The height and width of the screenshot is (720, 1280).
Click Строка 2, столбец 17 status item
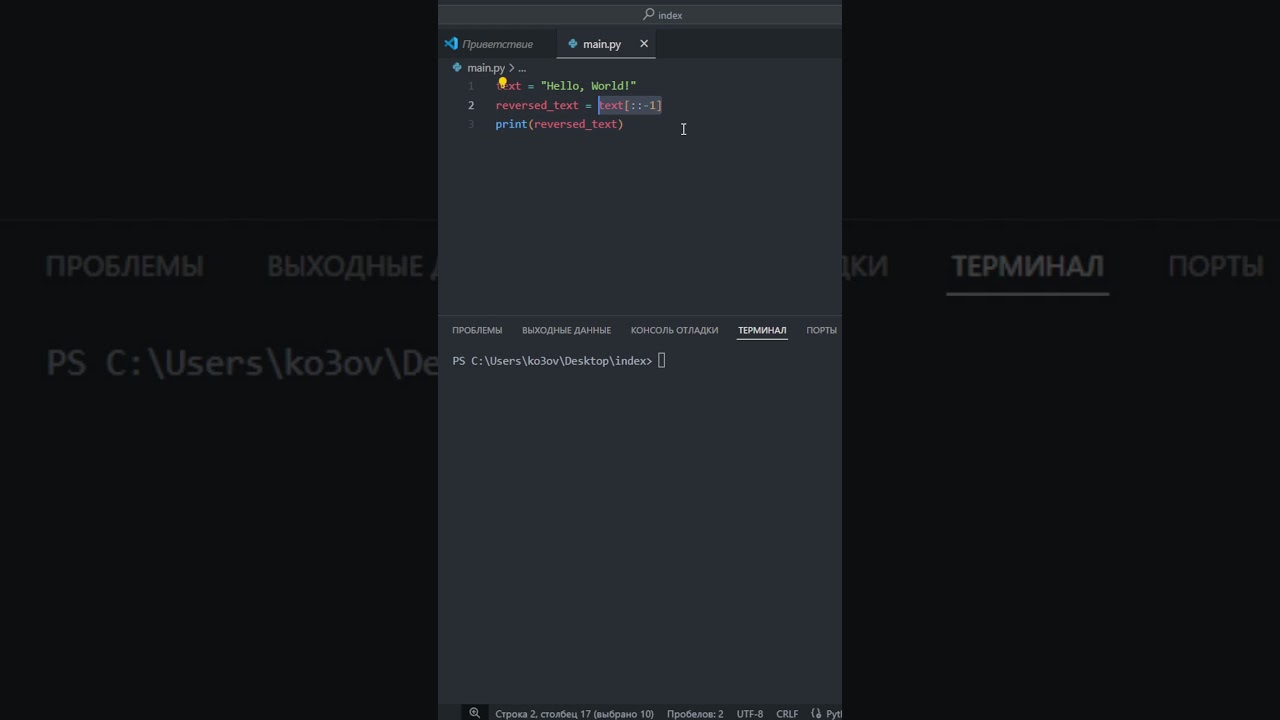pos(574,714)
